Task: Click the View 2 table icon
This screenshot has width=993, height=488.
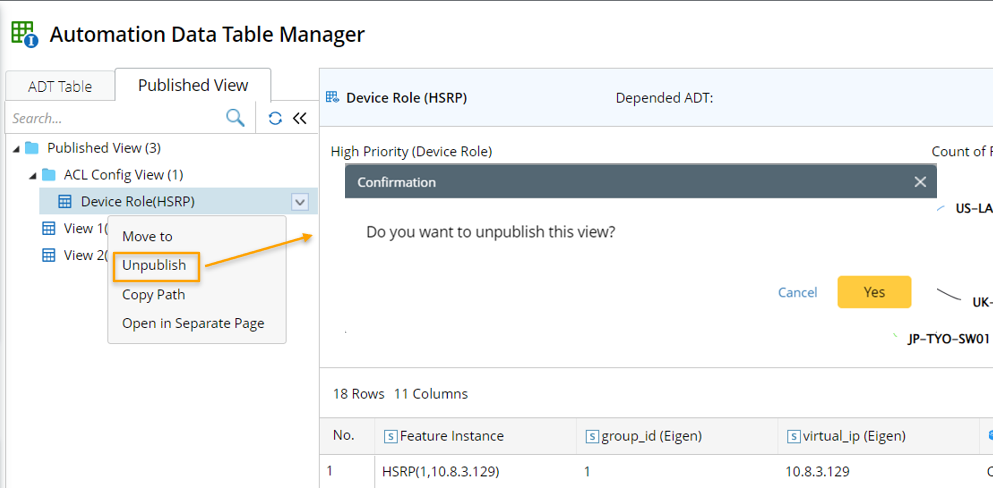Action: coord(48,255)
